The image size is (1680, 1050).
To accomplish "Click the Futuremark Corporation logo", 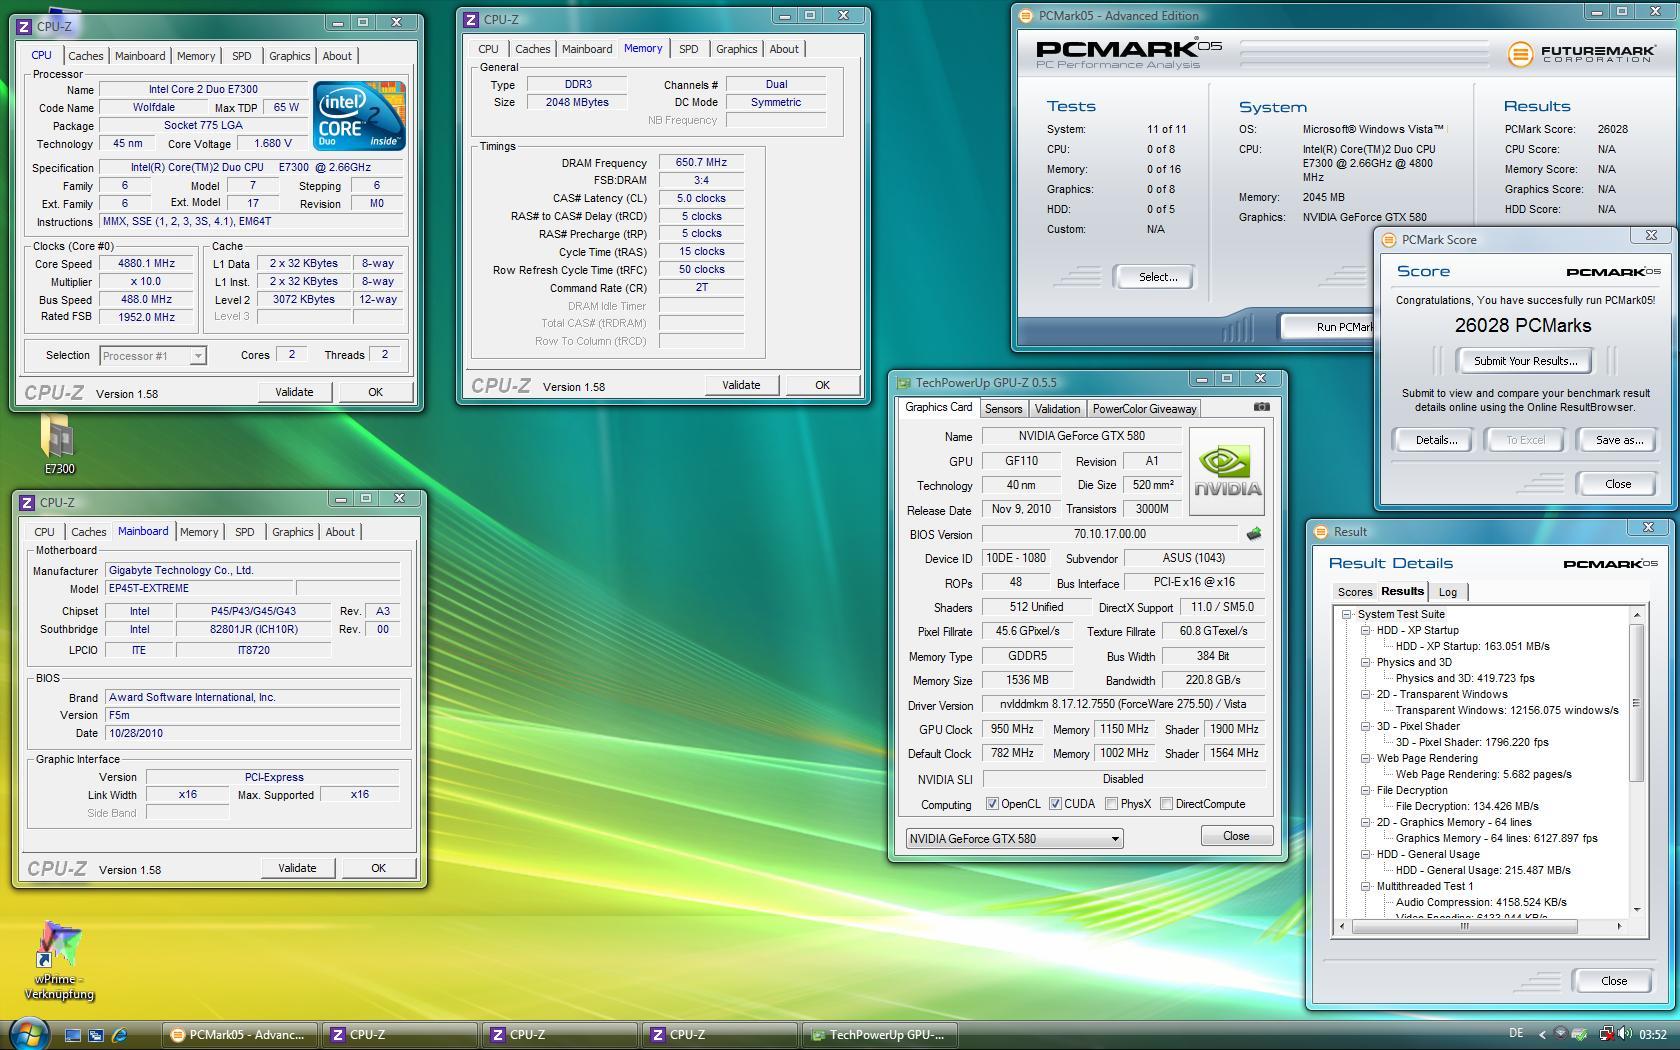I will [x=1580, y=54].
